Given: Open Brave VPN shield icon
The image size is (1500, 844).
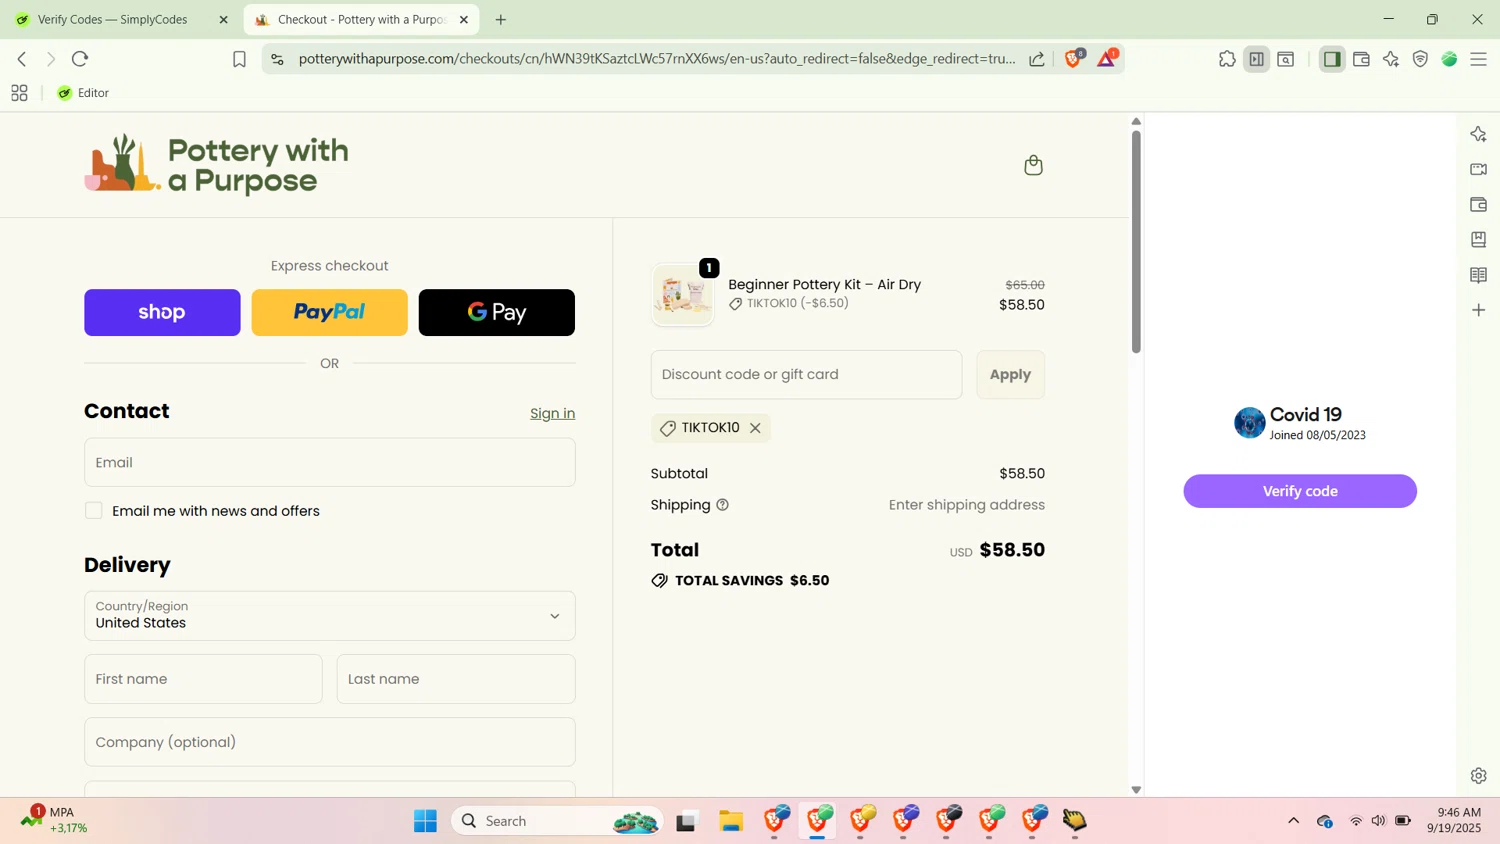Looking at the screenshot, I should 1420,59.
